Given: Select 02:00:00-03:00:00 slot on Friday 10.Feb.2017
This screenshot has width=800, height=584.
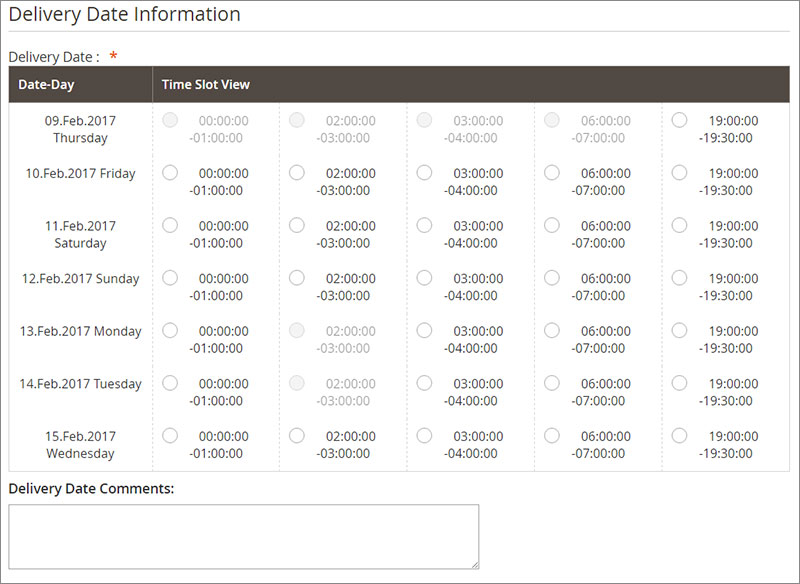Looking at the screenshot, I should pyautogui.click(x=297, y=173).
